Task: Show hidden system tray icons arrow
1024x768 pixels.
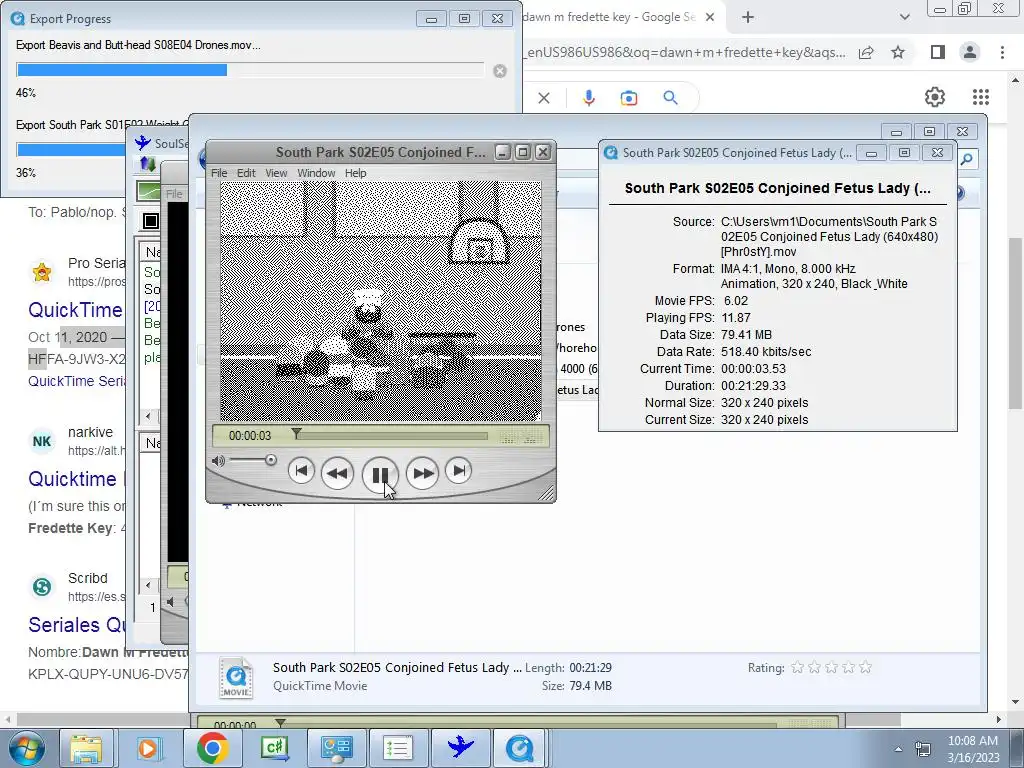Action: 898,749
